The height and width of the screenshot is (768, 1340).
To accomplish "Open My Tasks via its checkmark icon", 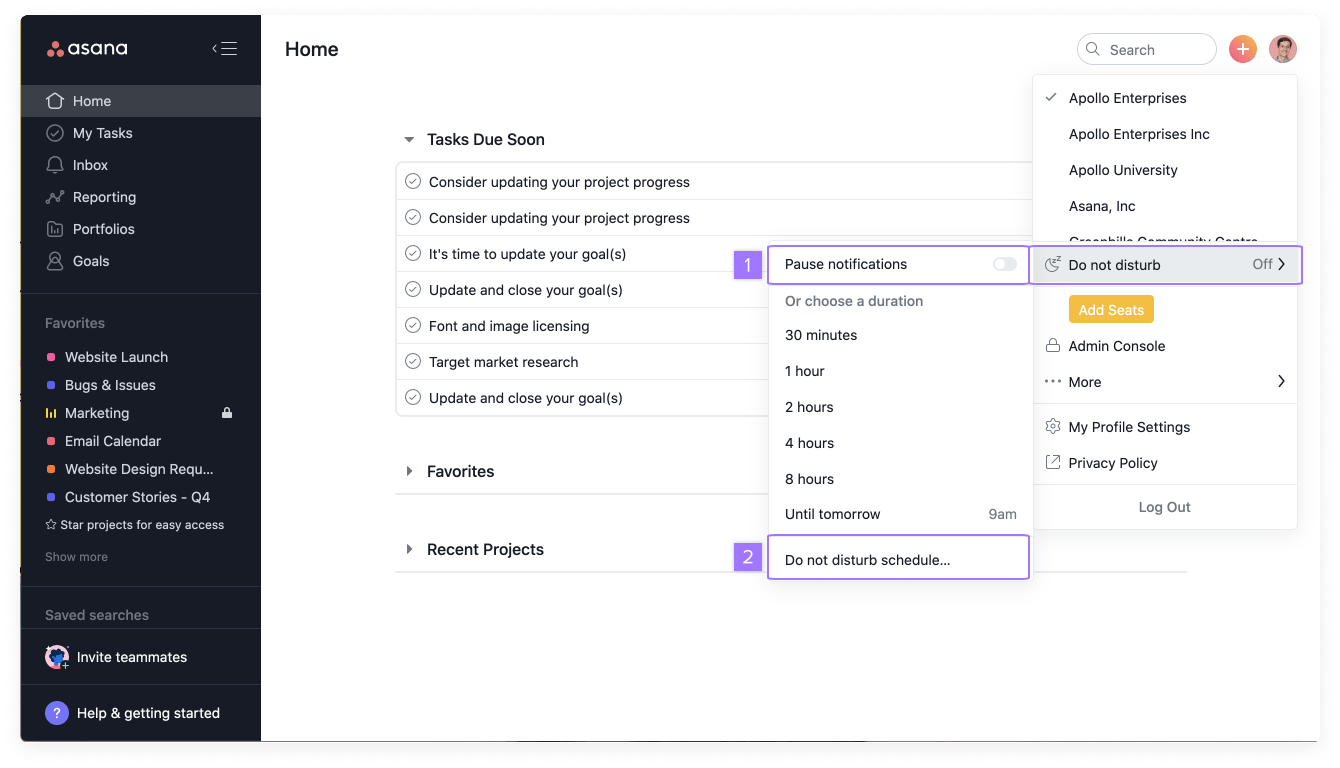I will tap(55, 133).
